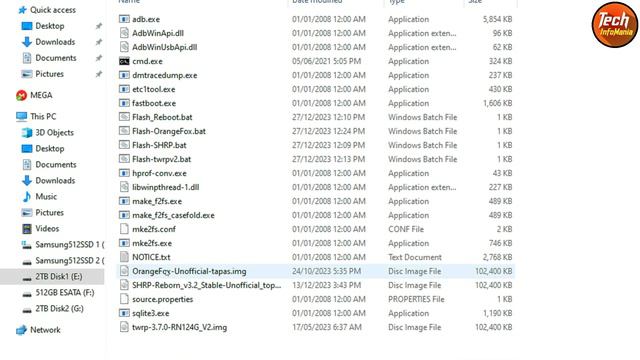
Task: Click the 1,190 KB size value
Action: (498, 313)
